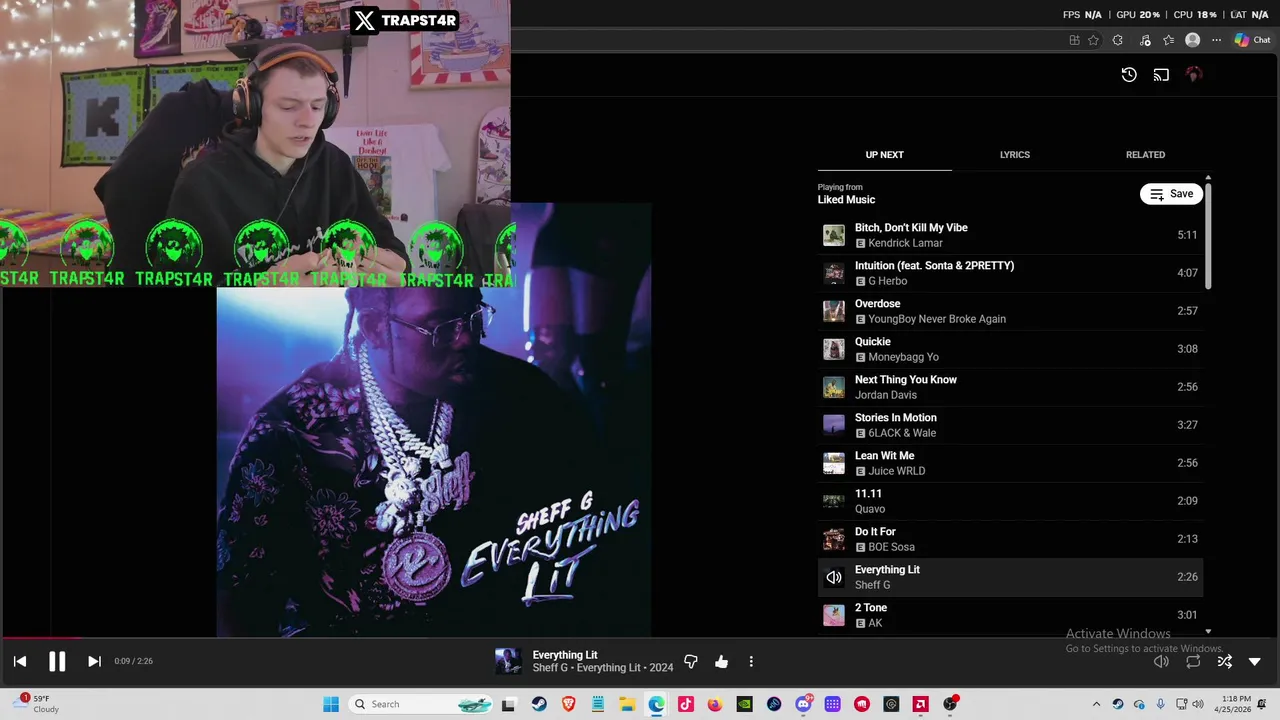Switch to Microsoft Edge in taskbar

656,704
